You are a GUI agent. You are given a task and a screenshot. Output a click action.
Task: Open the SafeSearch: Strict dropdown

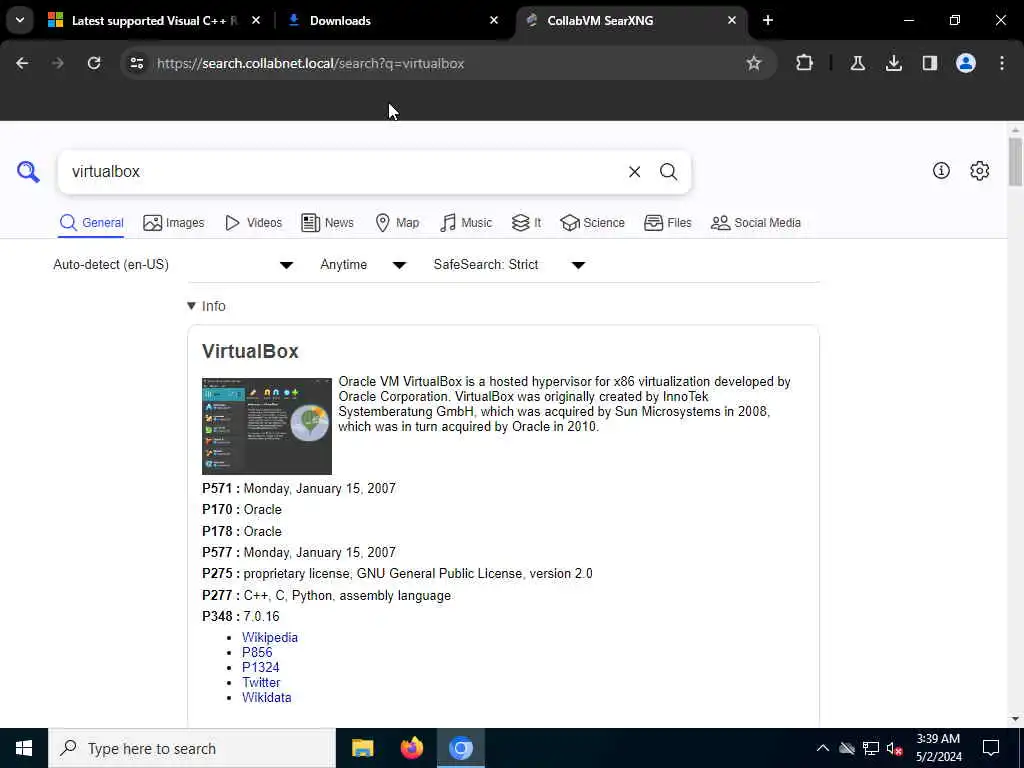[509, 264]
